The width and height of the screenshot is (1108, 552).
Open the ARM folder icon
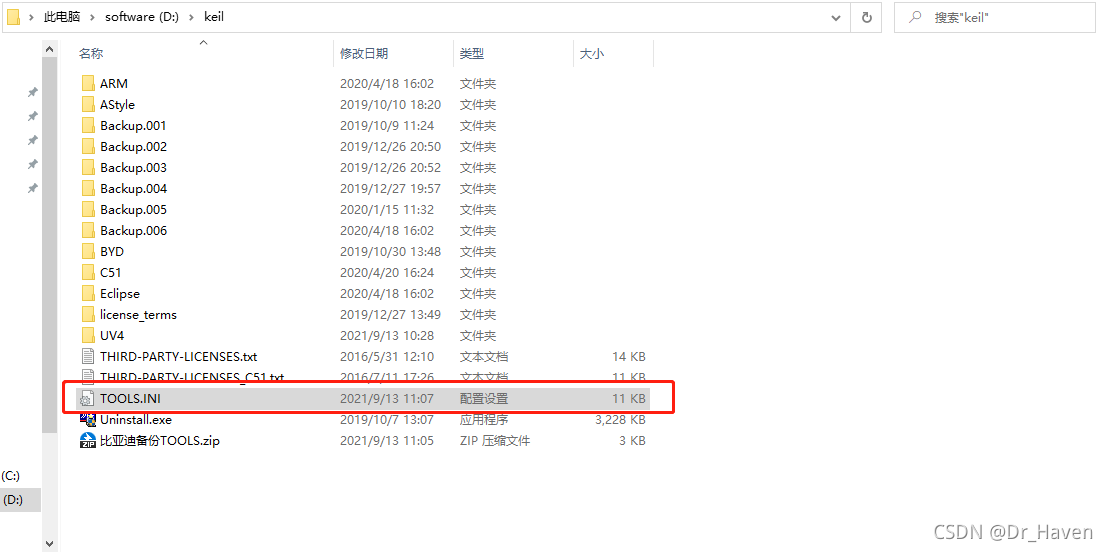pos(88,83)
